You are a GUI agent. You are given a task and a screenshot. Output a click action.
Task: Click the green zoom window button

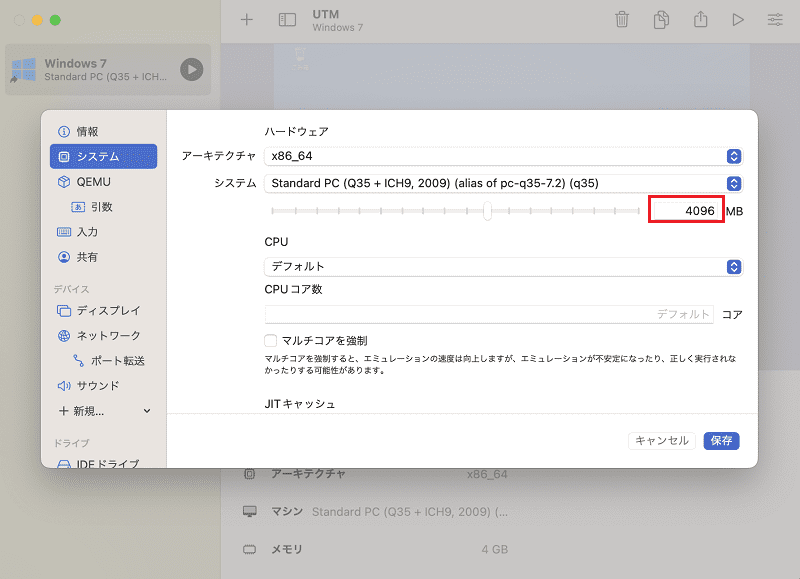pos(55,20)
